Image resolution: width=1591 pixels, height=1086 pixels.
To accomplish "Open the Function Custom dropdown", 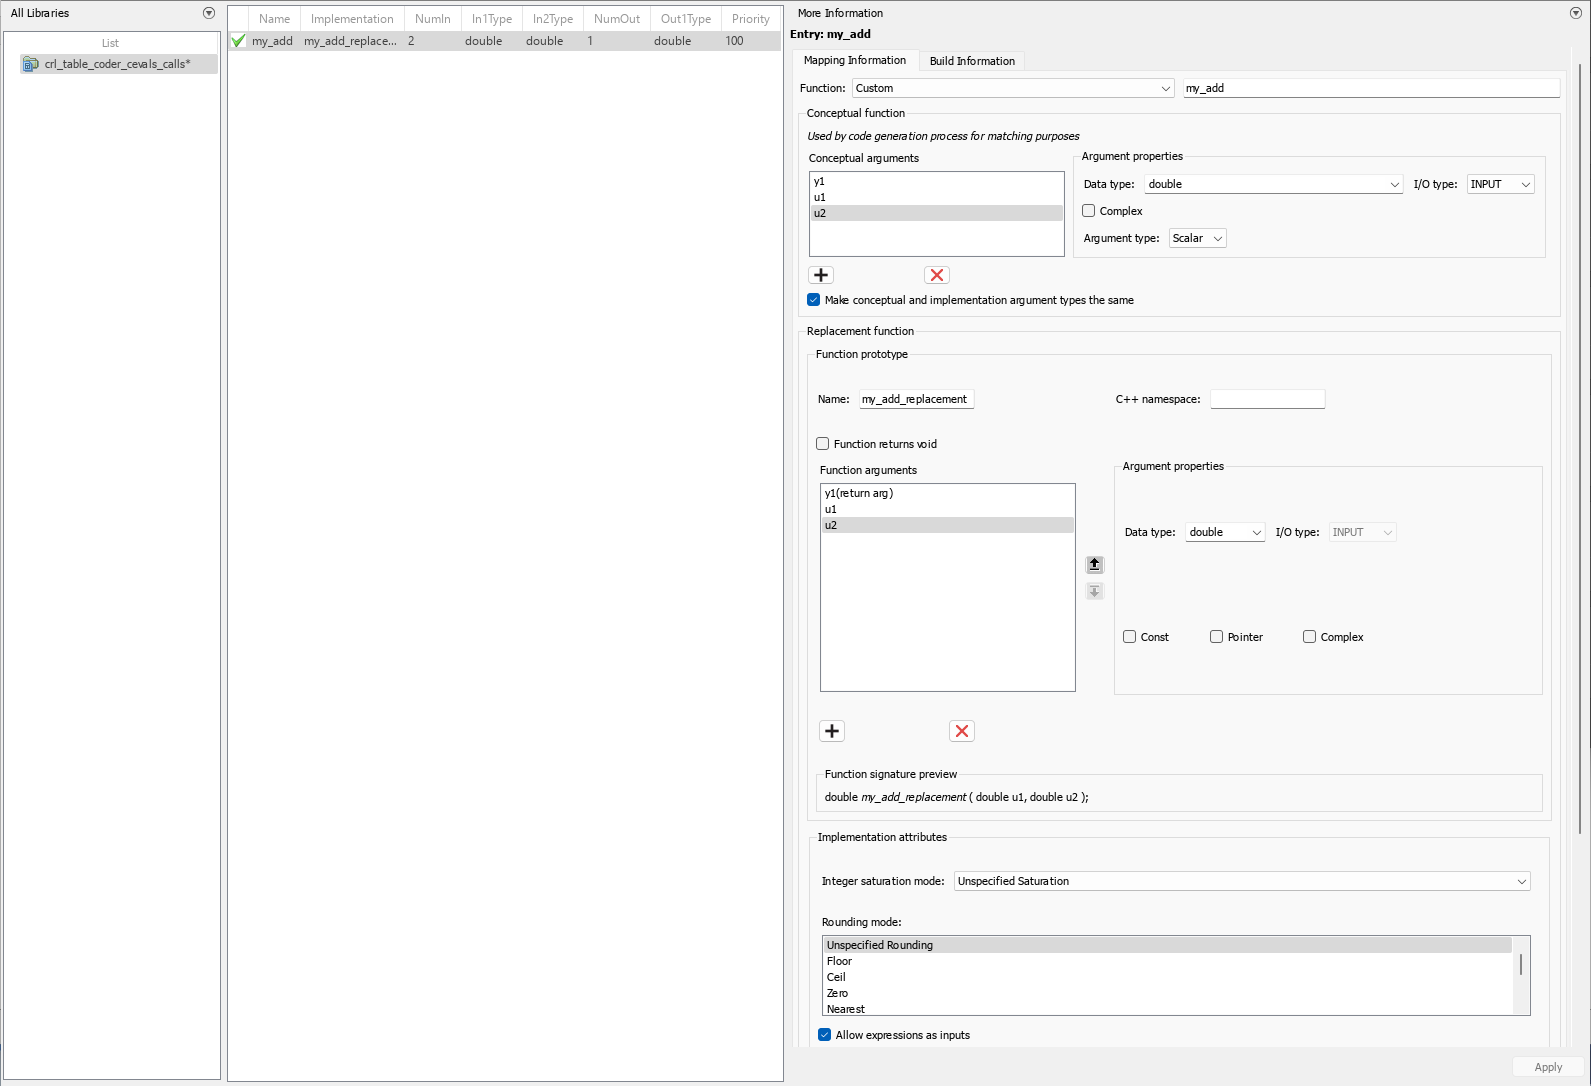I will coord(1013,88).
